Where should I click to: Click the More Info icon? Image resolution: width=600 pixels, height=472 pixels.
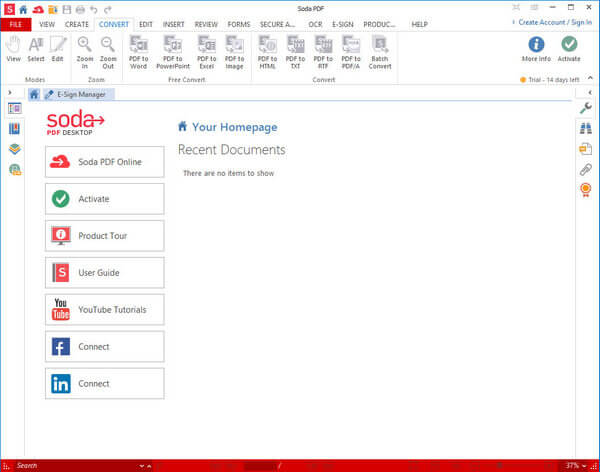[x=536, y=47]
